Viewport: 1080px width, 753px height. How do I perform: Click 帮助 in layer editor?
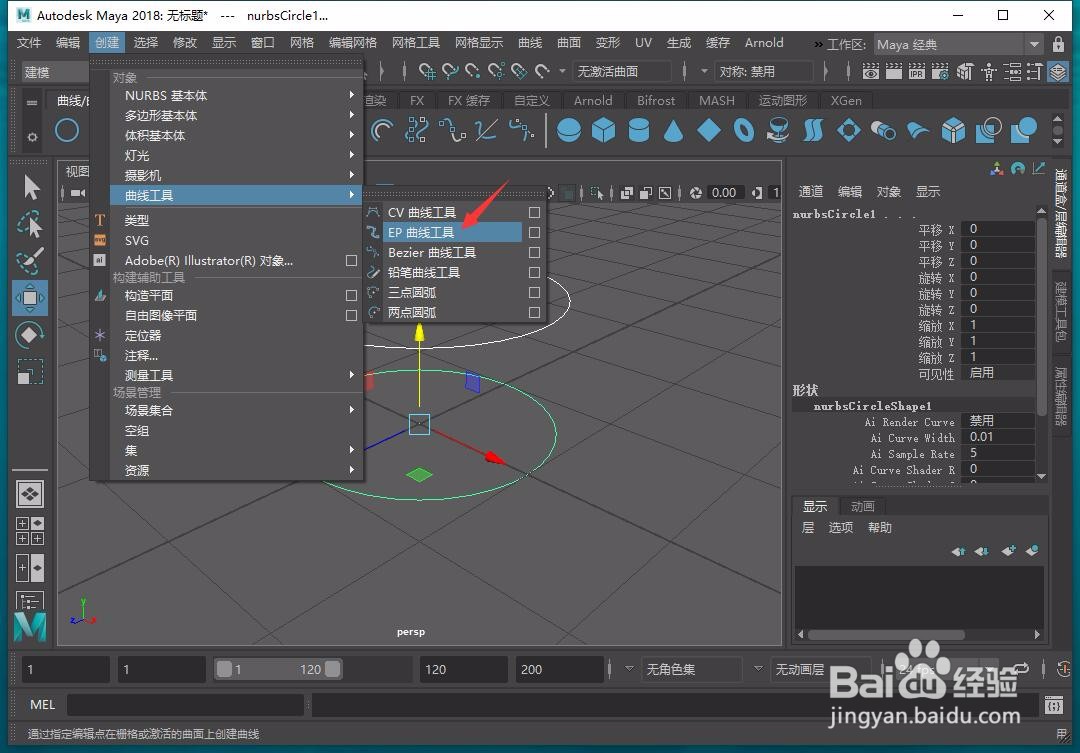tap(880, 528)
